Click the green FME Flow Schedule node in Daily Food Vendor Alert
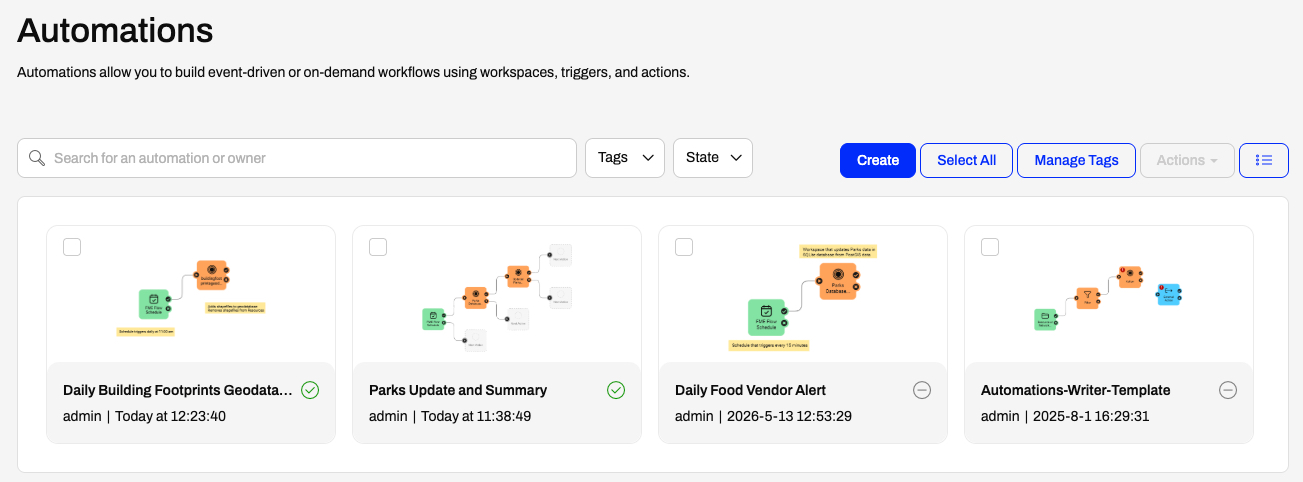 [x=766, y=317]
